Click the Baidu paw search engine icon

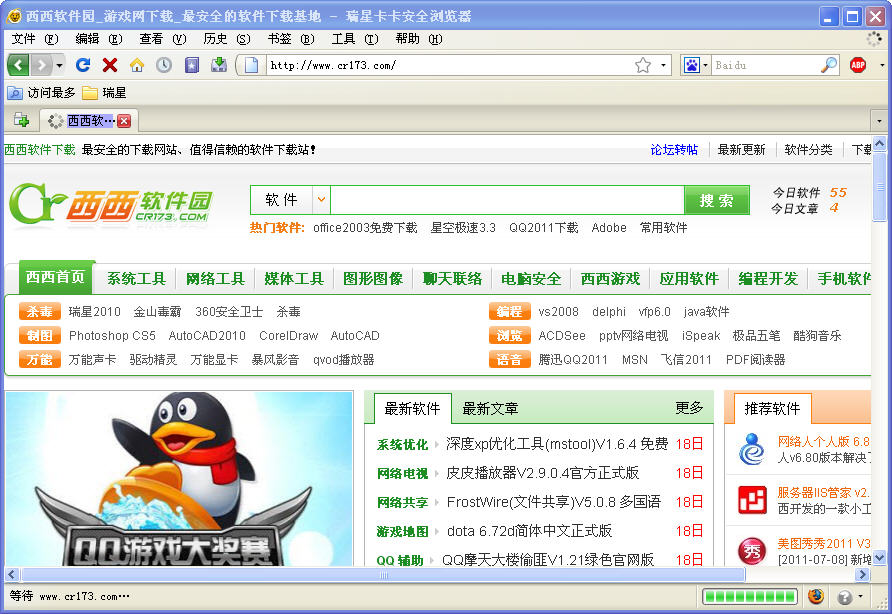click(691, 65)
